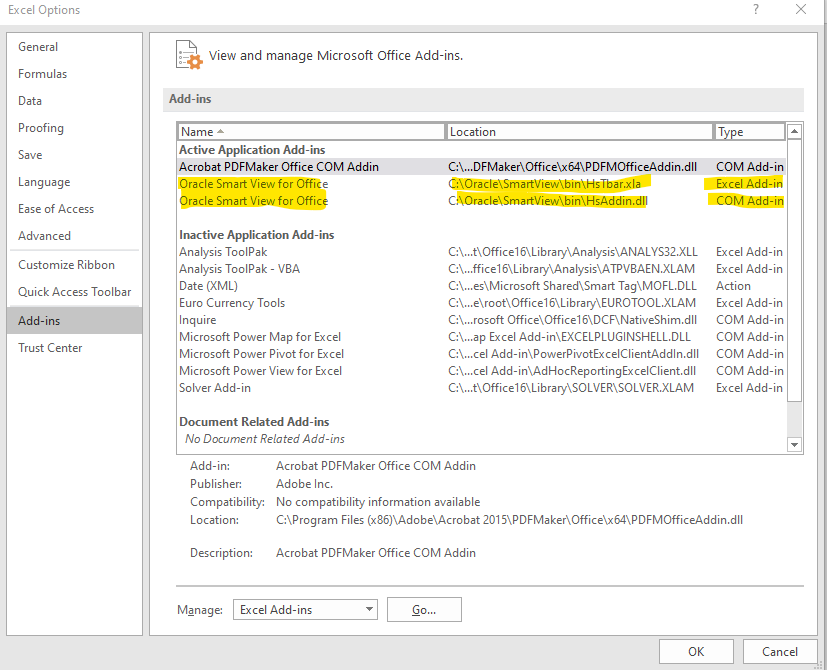Viewport: 827px width, 670px height.
Task: Select the Date (XML) add-in row
Action: (481, 286)
